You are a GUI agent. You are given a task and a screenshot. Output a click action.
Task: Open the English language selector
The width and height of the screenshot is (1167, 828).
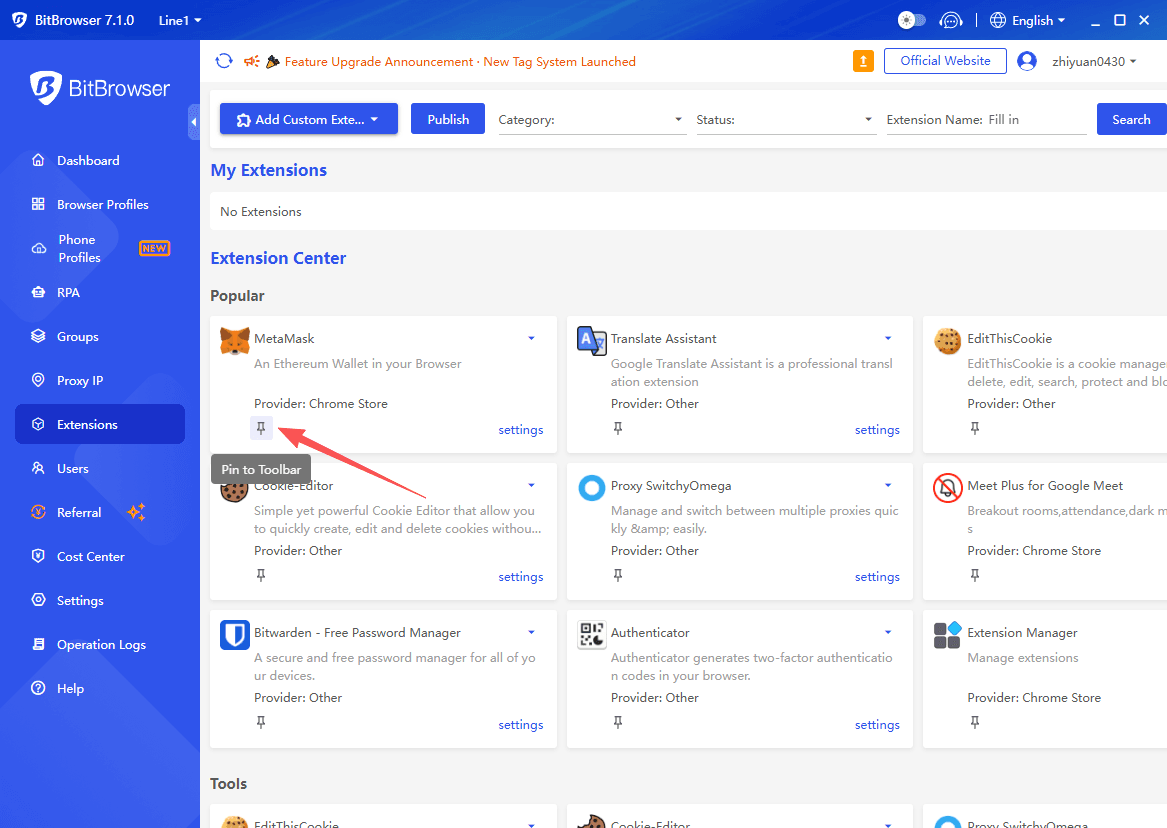[x=1027, y=19]
